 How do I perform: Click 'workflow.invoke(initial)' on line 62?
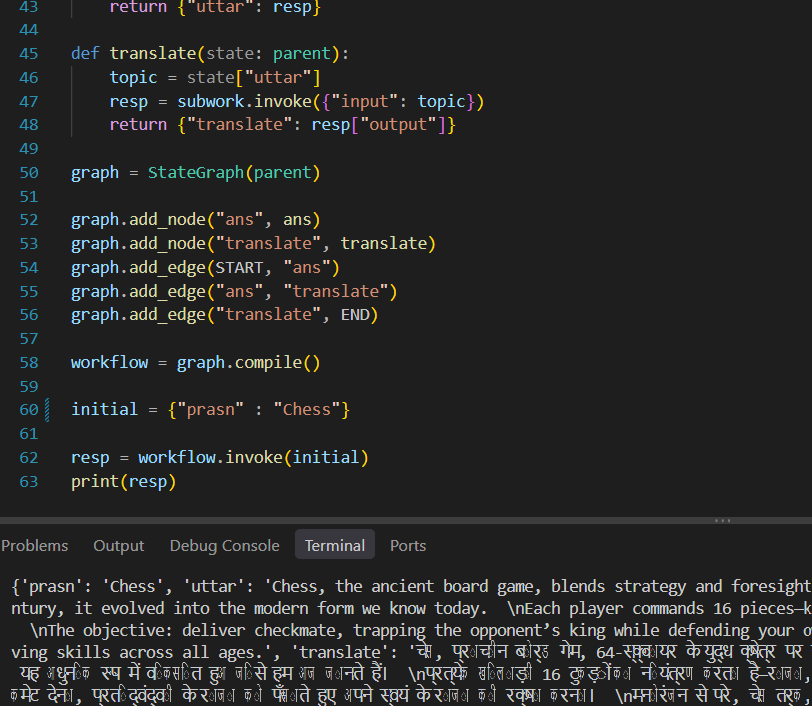click(x=253, y=457)
